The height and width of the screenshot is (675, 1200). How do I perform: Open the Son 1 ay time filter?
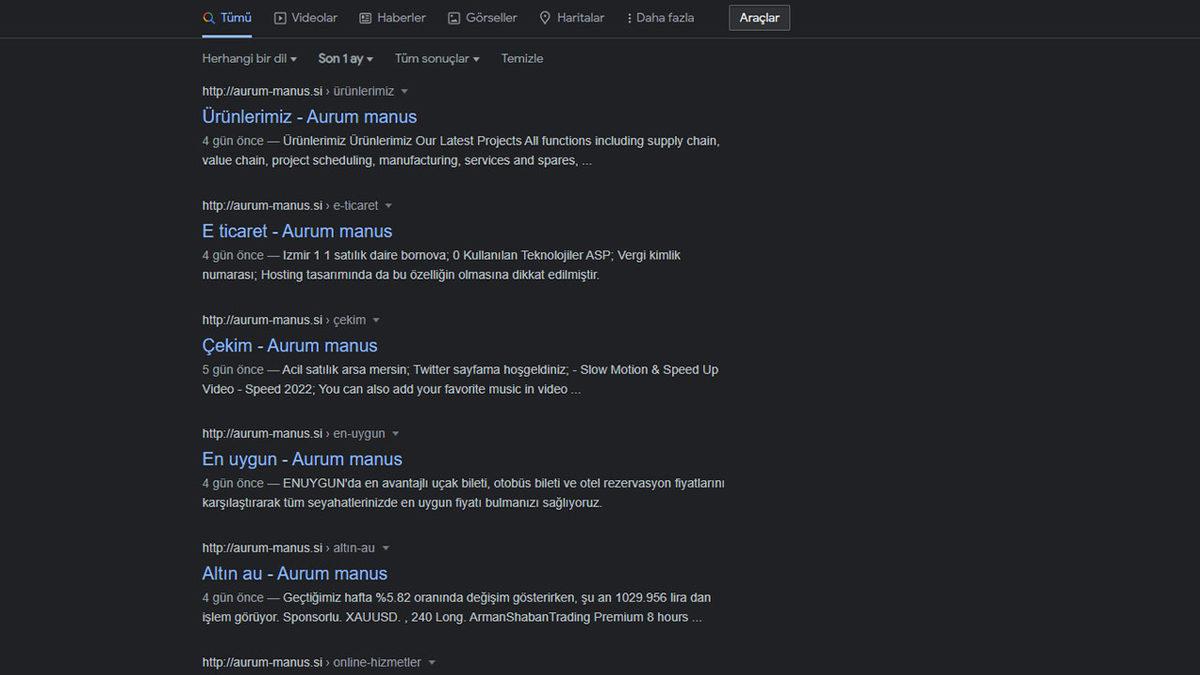click(344, 58)
